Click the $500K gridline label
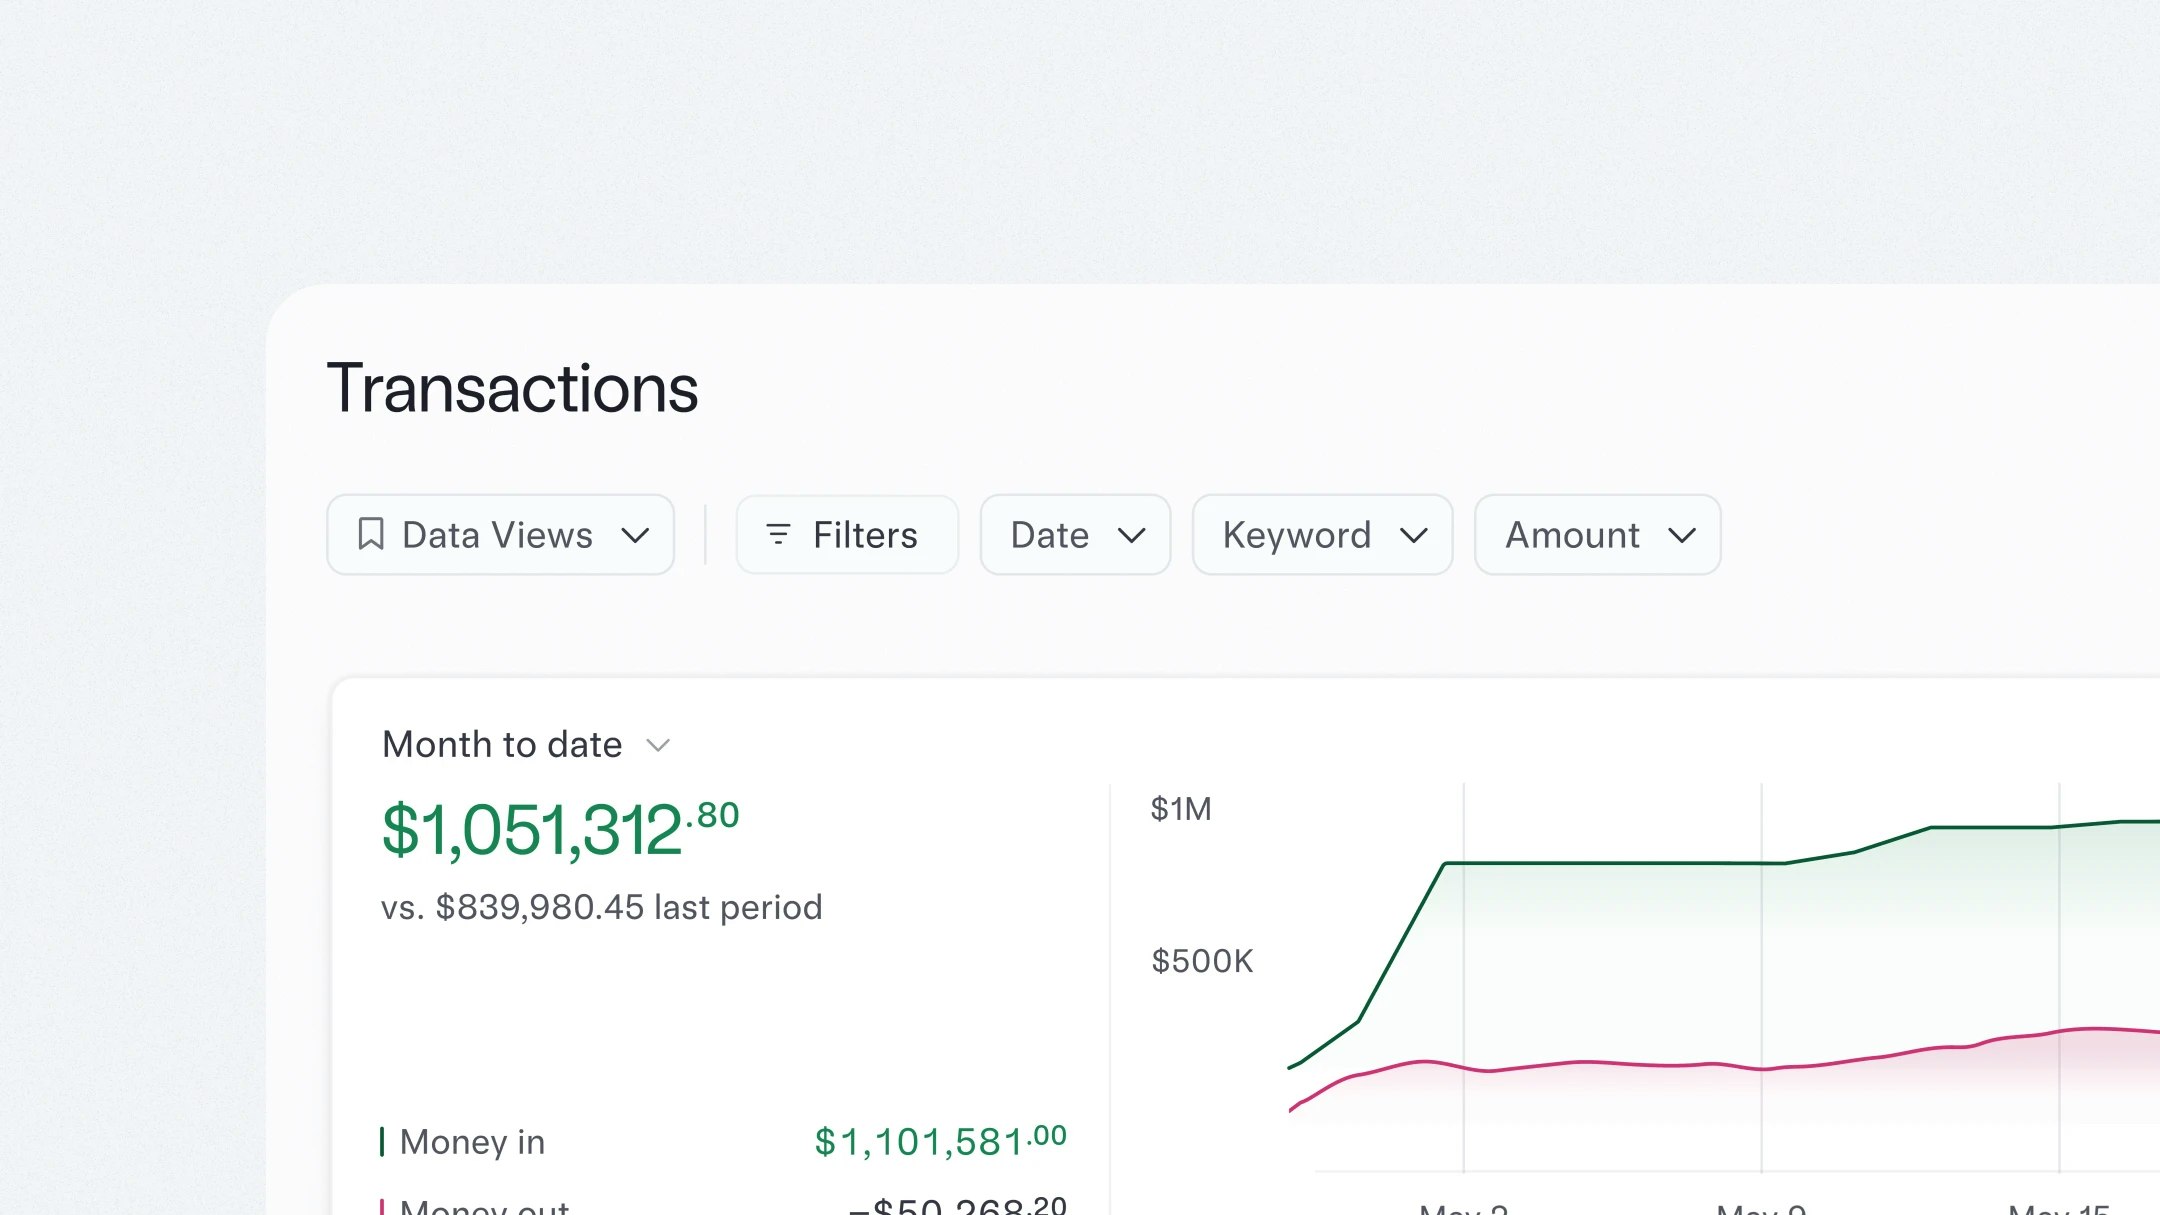 [1202, 960]
